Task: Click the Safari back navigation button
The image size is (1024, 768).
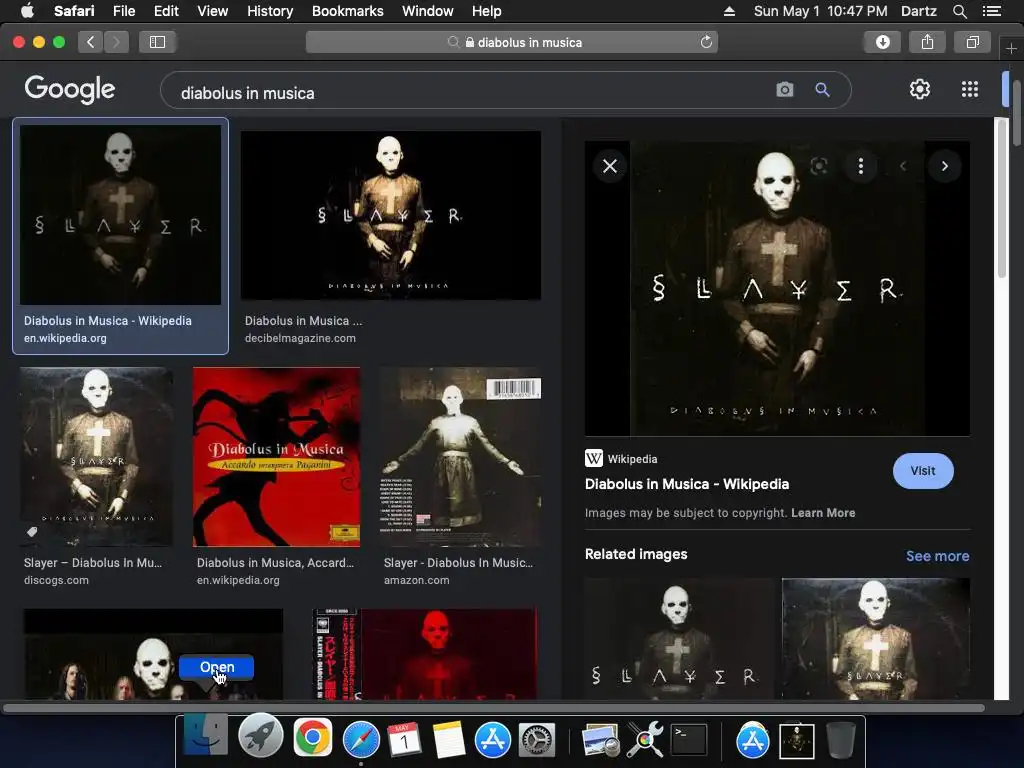Action: click(x=91, y=42)
